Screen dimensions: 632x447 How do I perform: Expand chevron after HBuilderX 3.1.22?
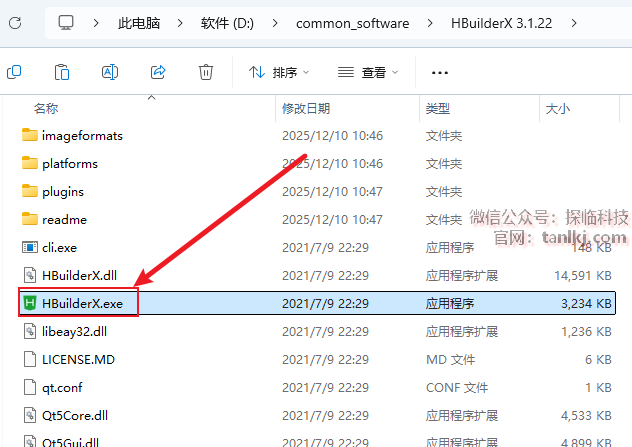tap(574, 23)
